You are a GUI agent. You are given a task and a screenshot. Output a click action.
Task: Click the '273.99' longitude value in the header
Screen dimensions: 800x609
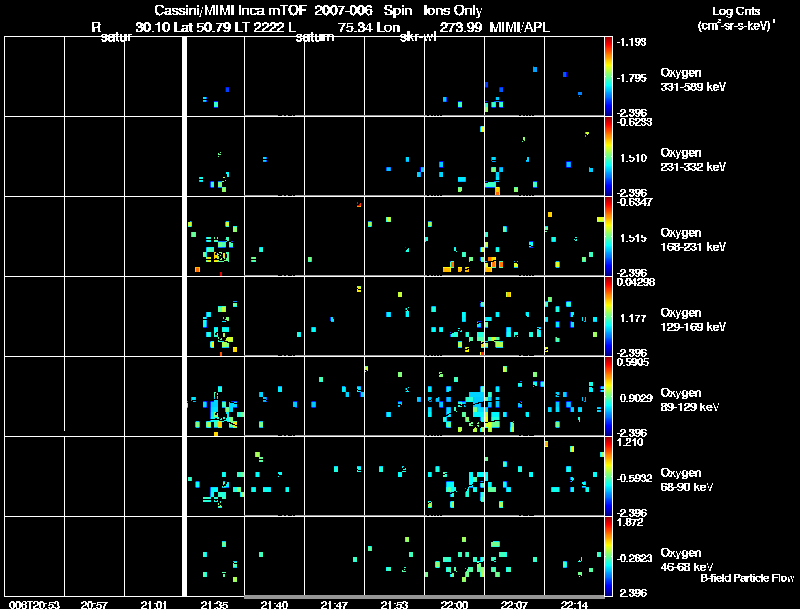point(460,27)
